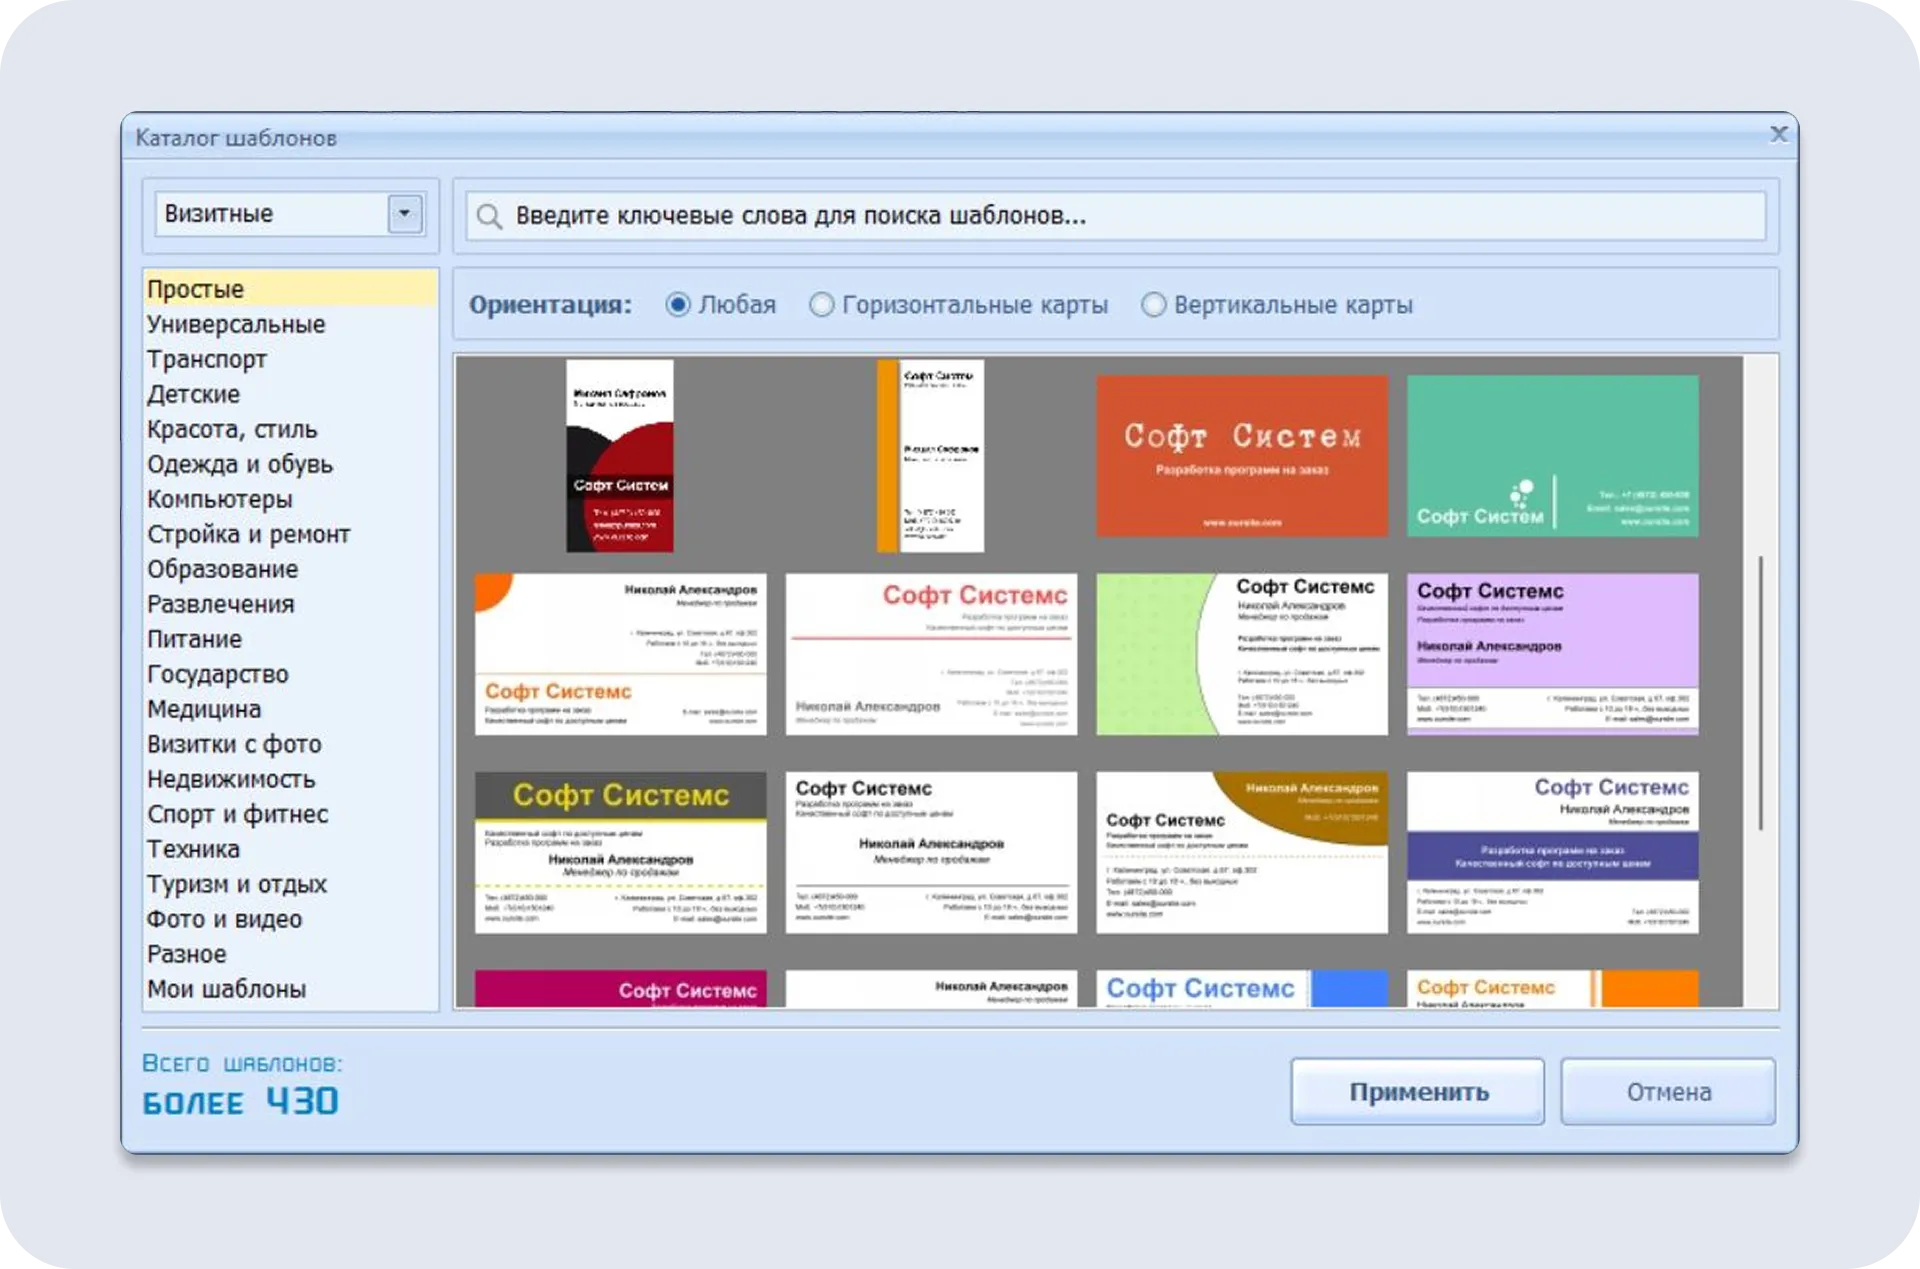
Task: Open the Детские category
Action: coord(290,394)
